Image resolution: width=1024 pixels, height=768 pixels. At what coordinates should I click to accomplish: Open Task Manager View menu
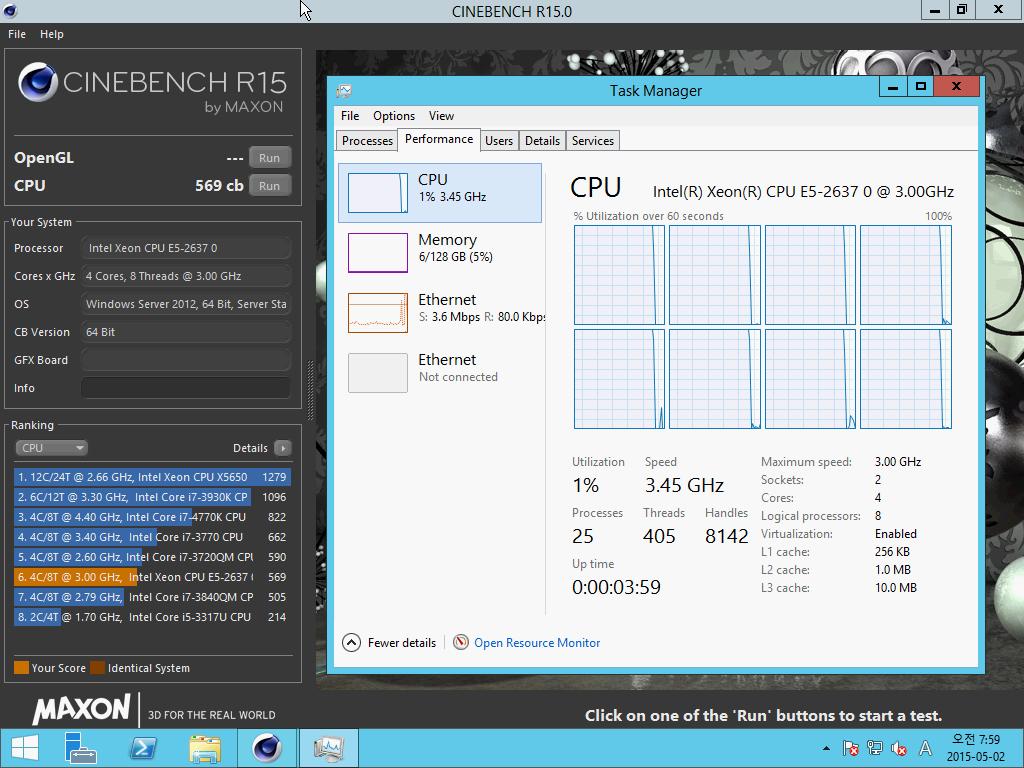(441, 116)
